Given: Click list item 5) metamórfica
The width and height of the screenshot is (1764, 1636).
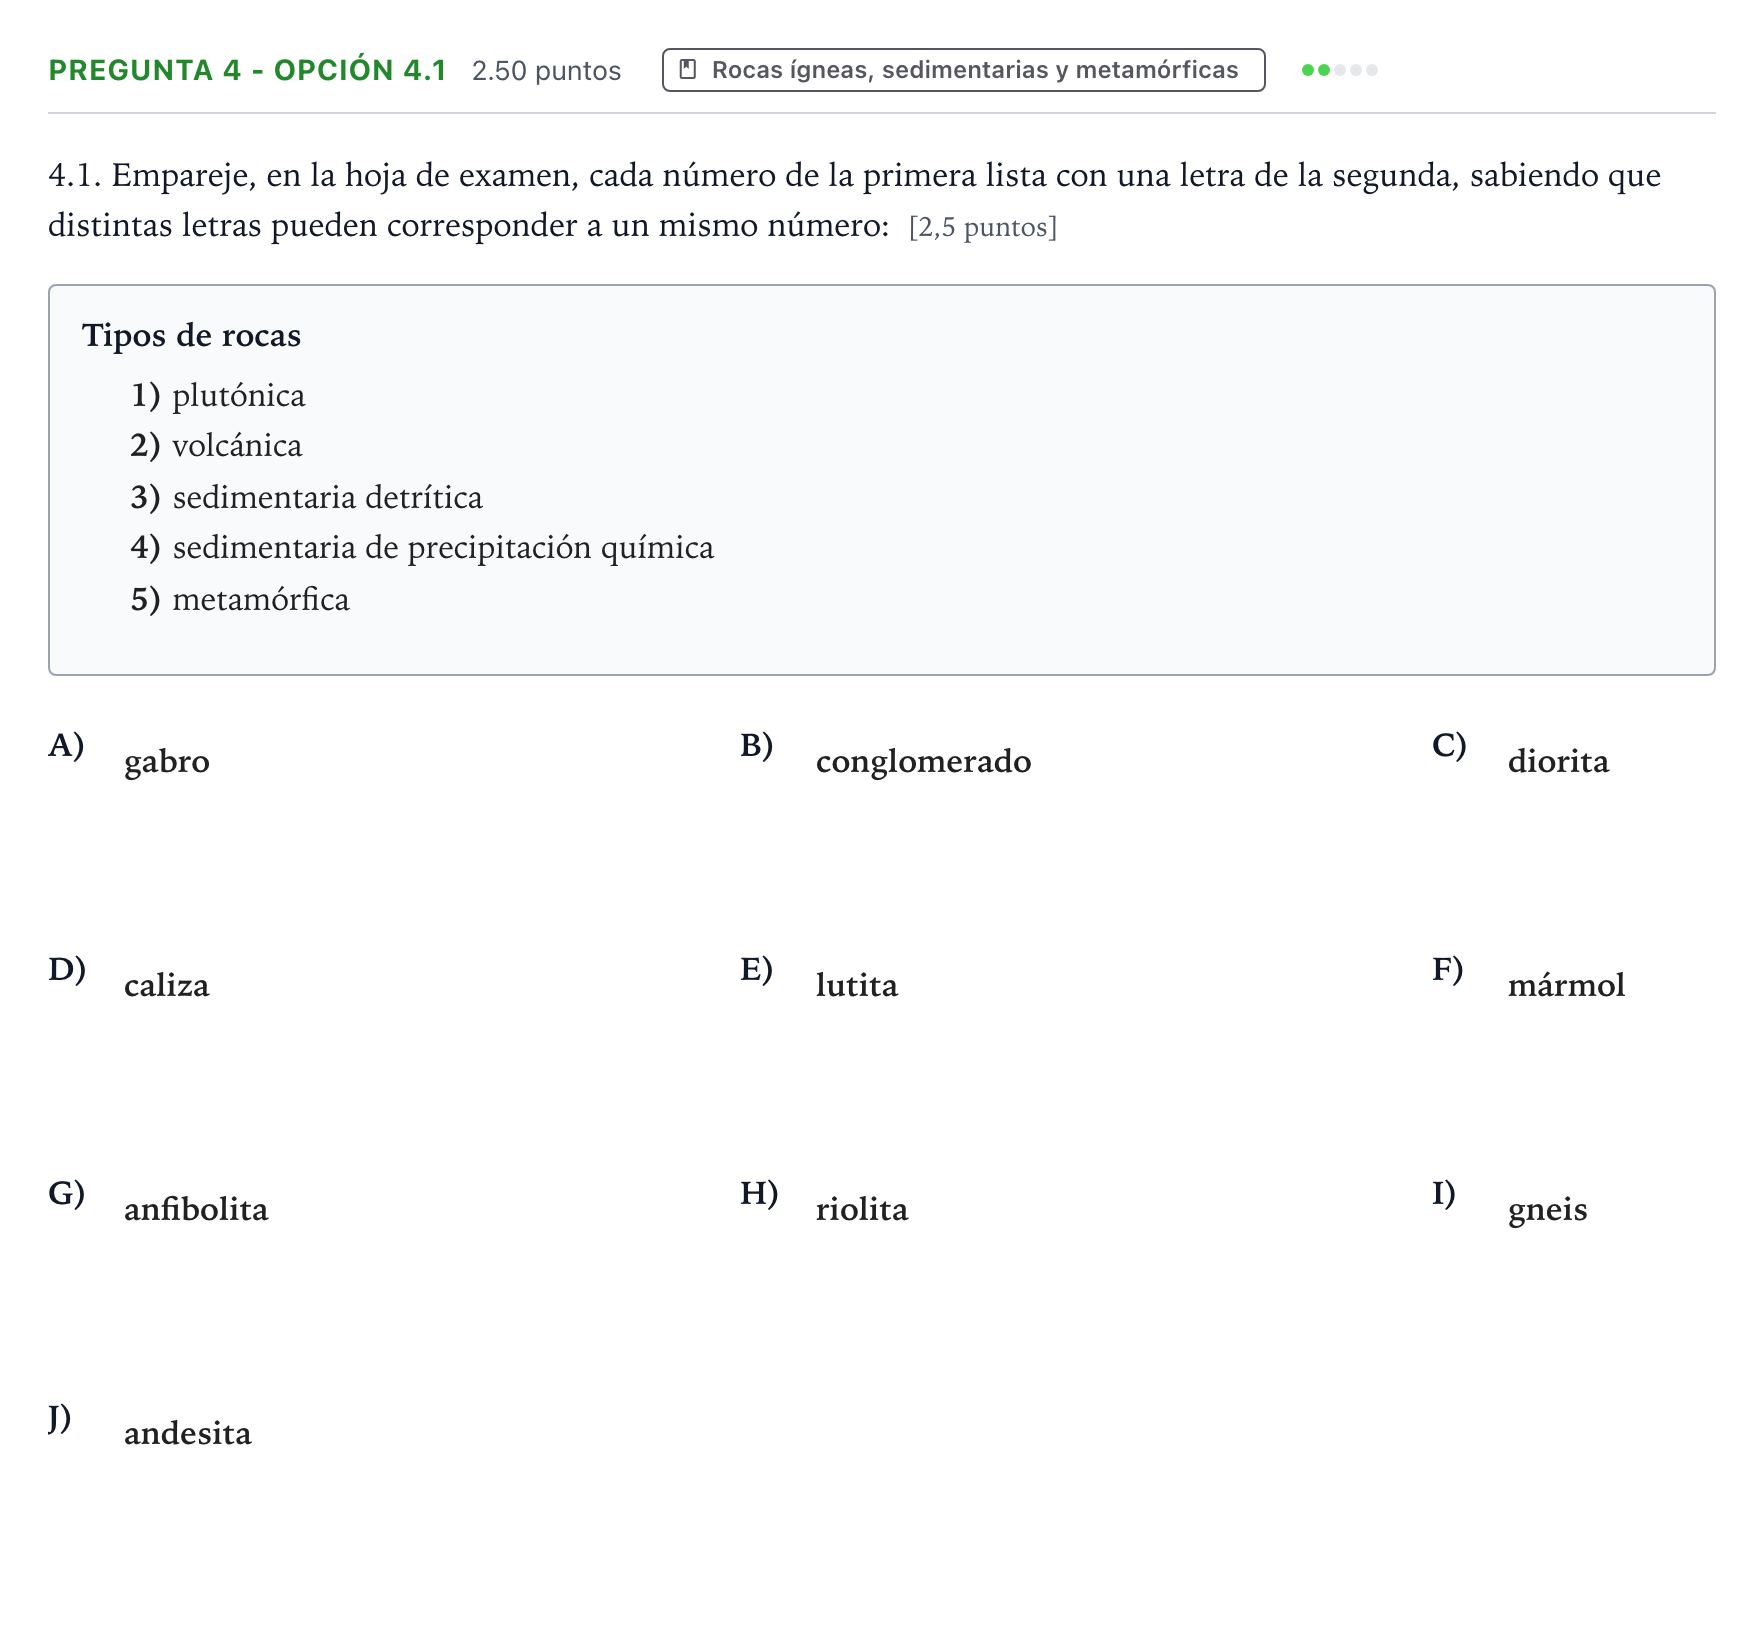Looking at the screenshot, I should [x=240, y=600].
